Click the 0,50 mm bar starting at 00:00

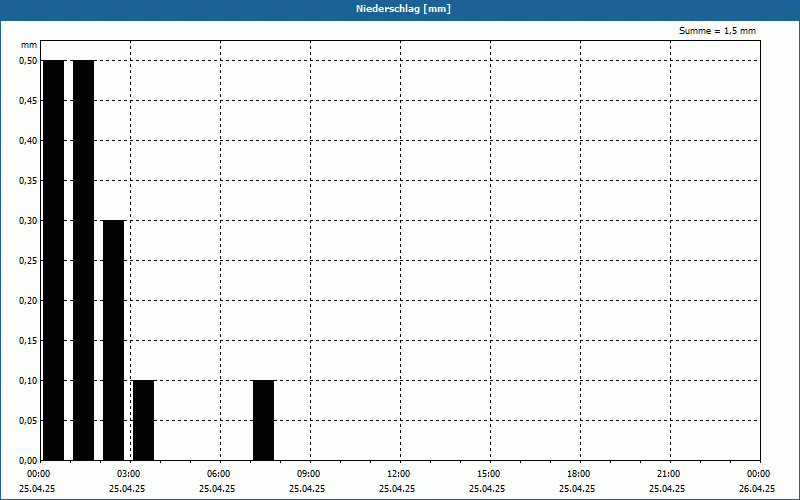[x=54, y=260]
